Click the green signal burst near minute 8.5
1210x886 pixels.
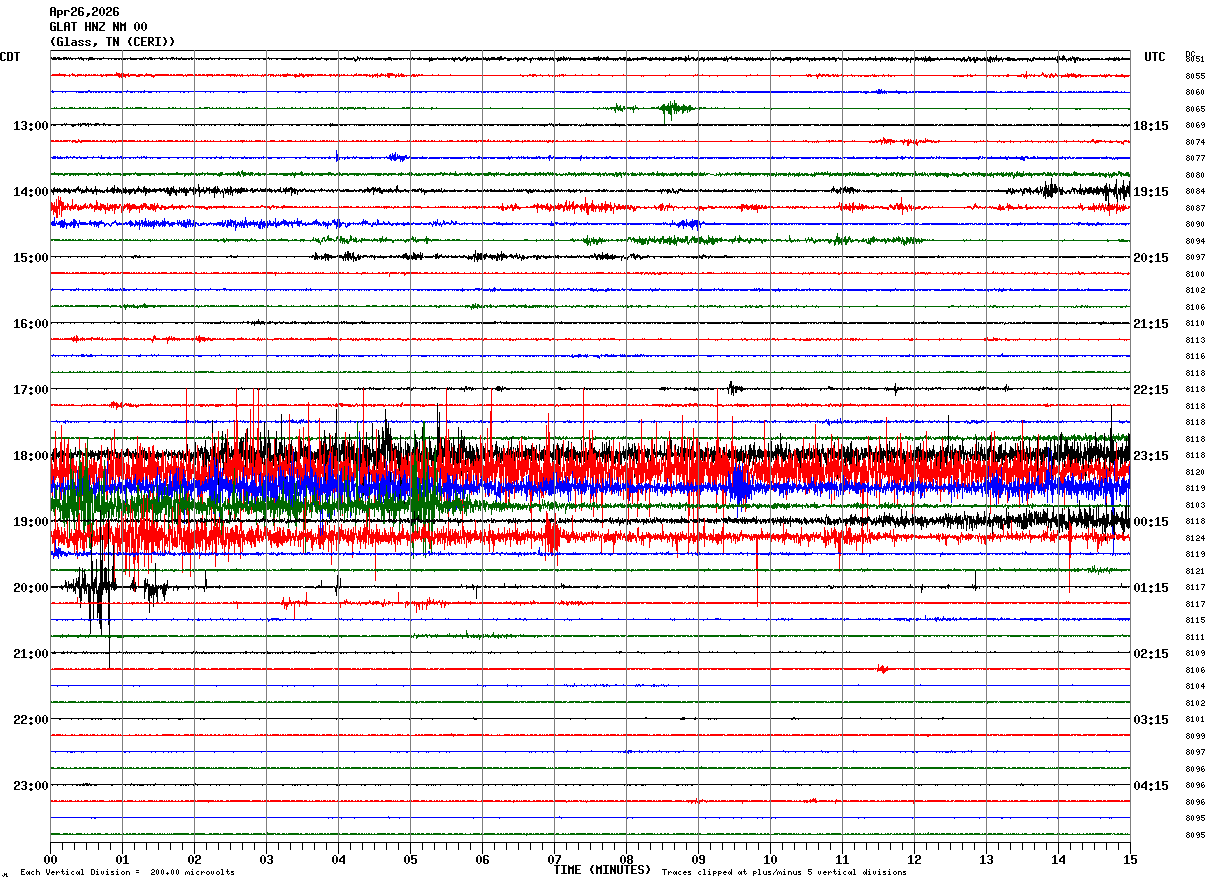(674, 108)
